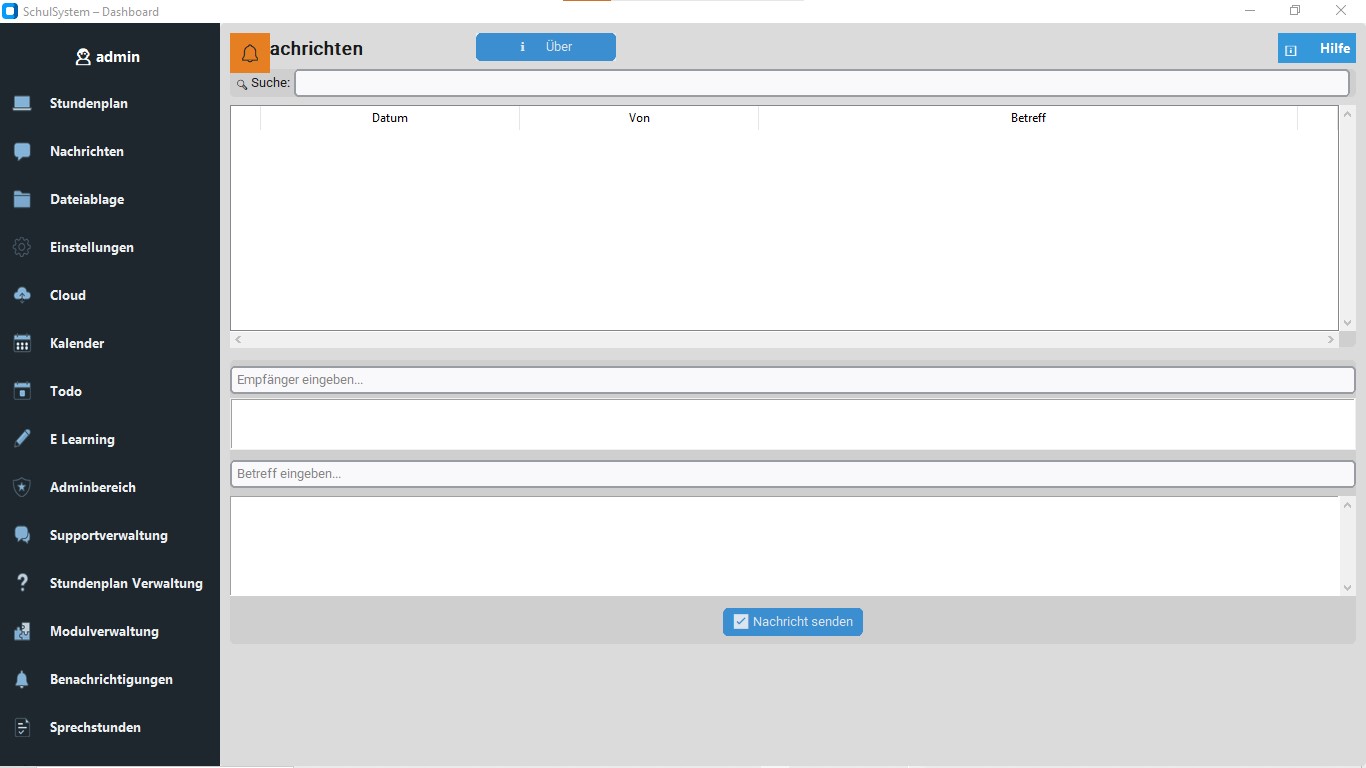Select the Adminbereich shield star icon

pyautogui.click(x=22, y=487)
